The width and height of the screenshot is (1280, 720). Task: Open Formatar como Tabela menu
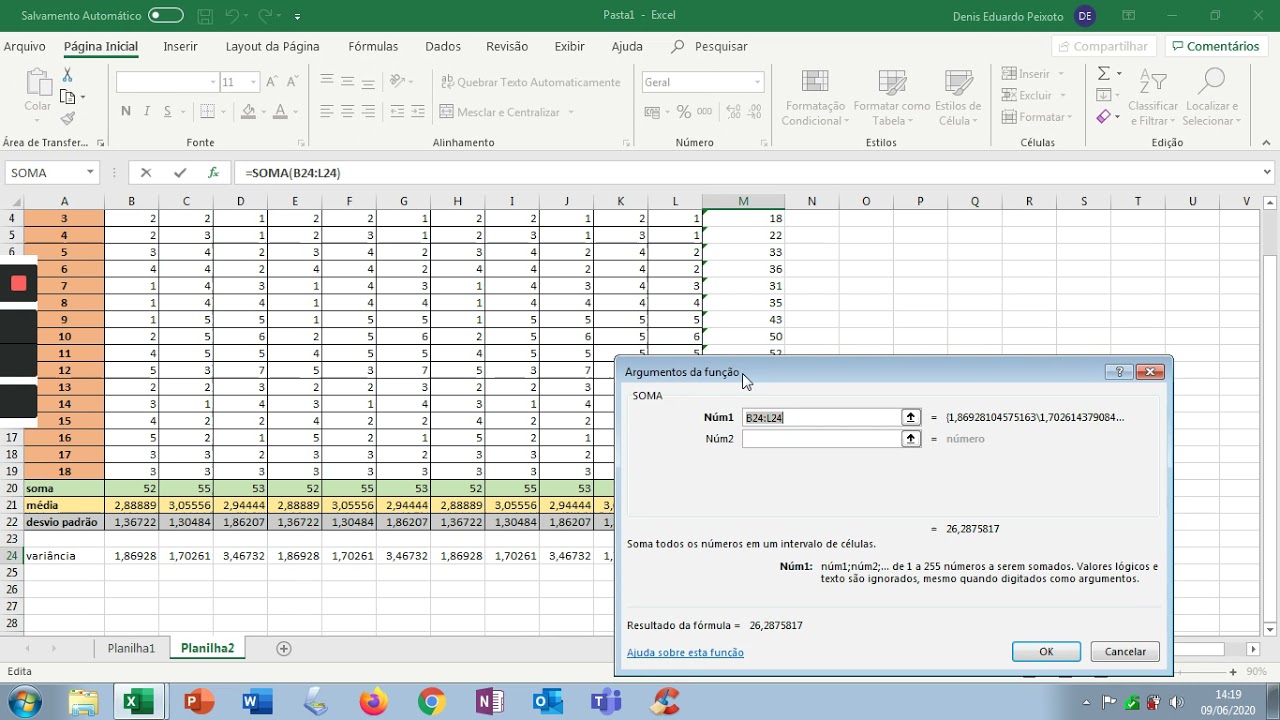891,98
